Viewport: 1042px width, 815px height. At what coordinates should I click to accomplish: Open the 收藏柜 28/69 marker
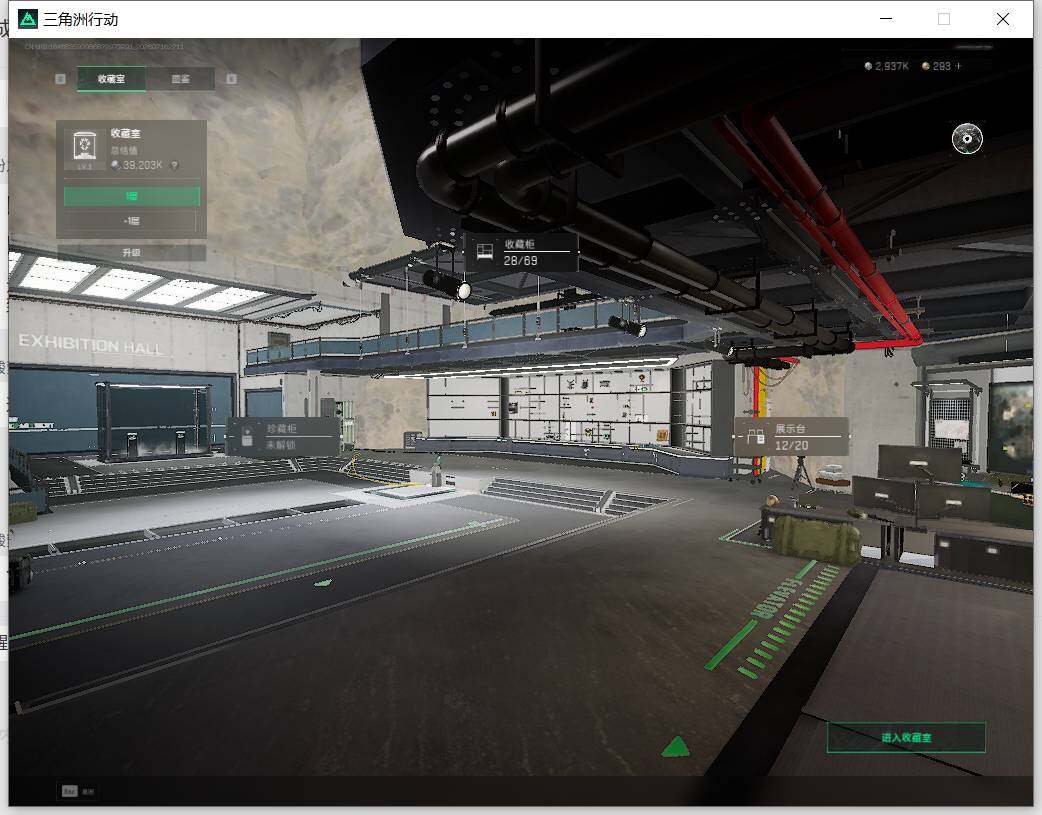pos(522,252)
